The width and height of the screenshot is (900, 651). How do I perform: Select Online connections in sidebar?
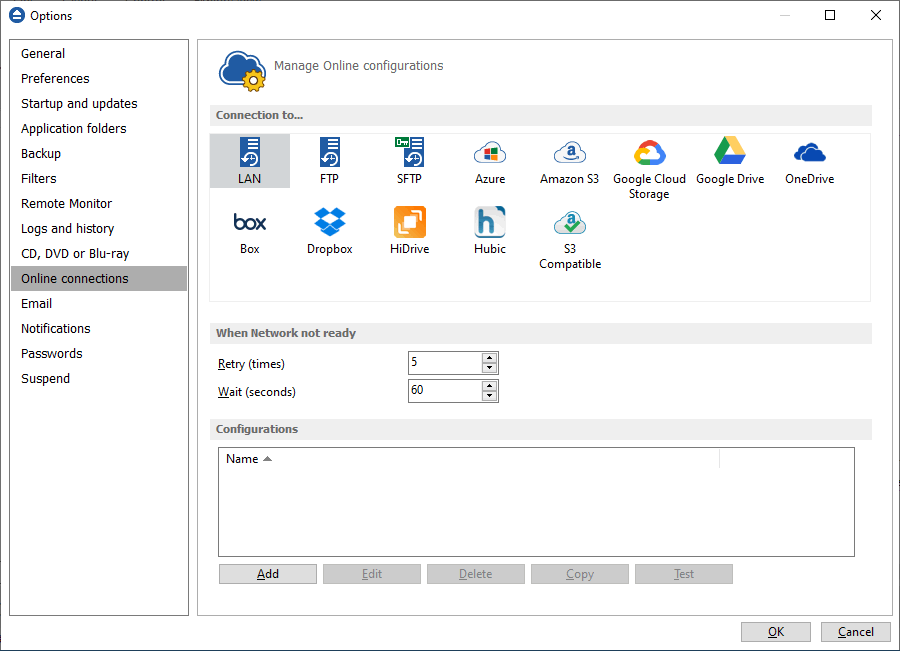[99, 278]
